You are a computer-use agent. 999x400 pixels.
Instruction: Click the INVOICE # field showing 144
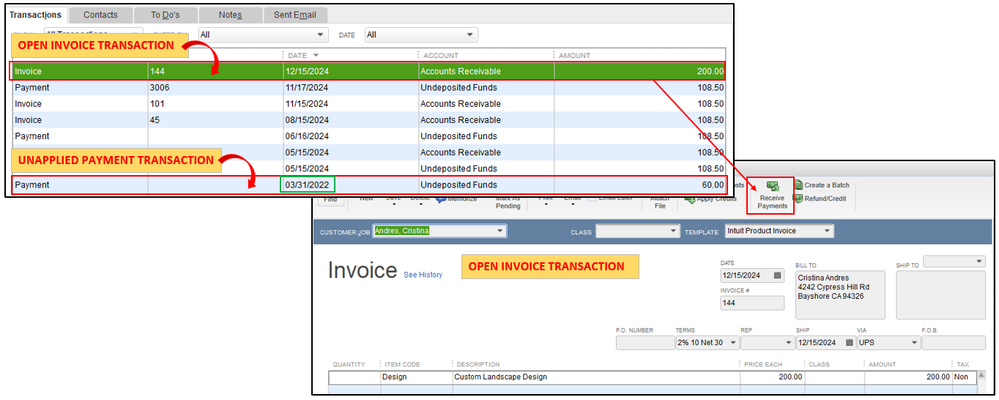pos(752,303)
